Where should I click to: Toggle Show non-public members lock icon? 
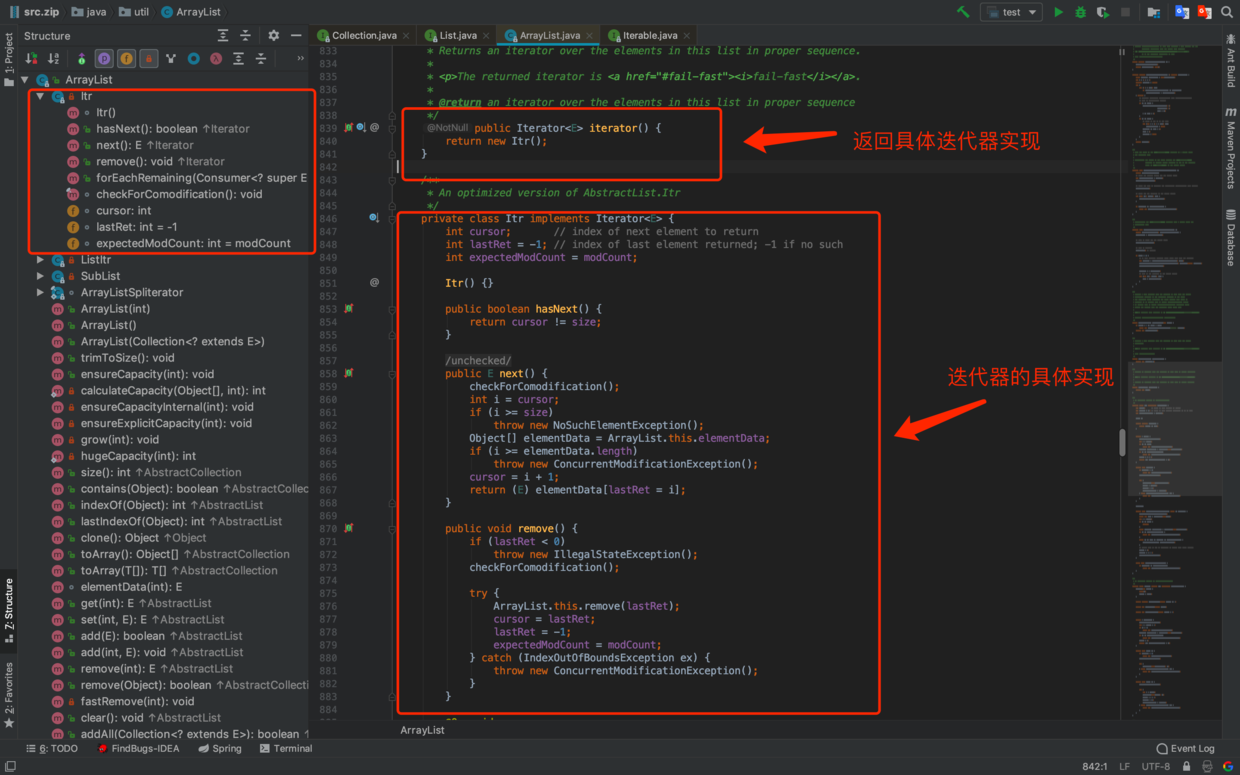(148, 59)
